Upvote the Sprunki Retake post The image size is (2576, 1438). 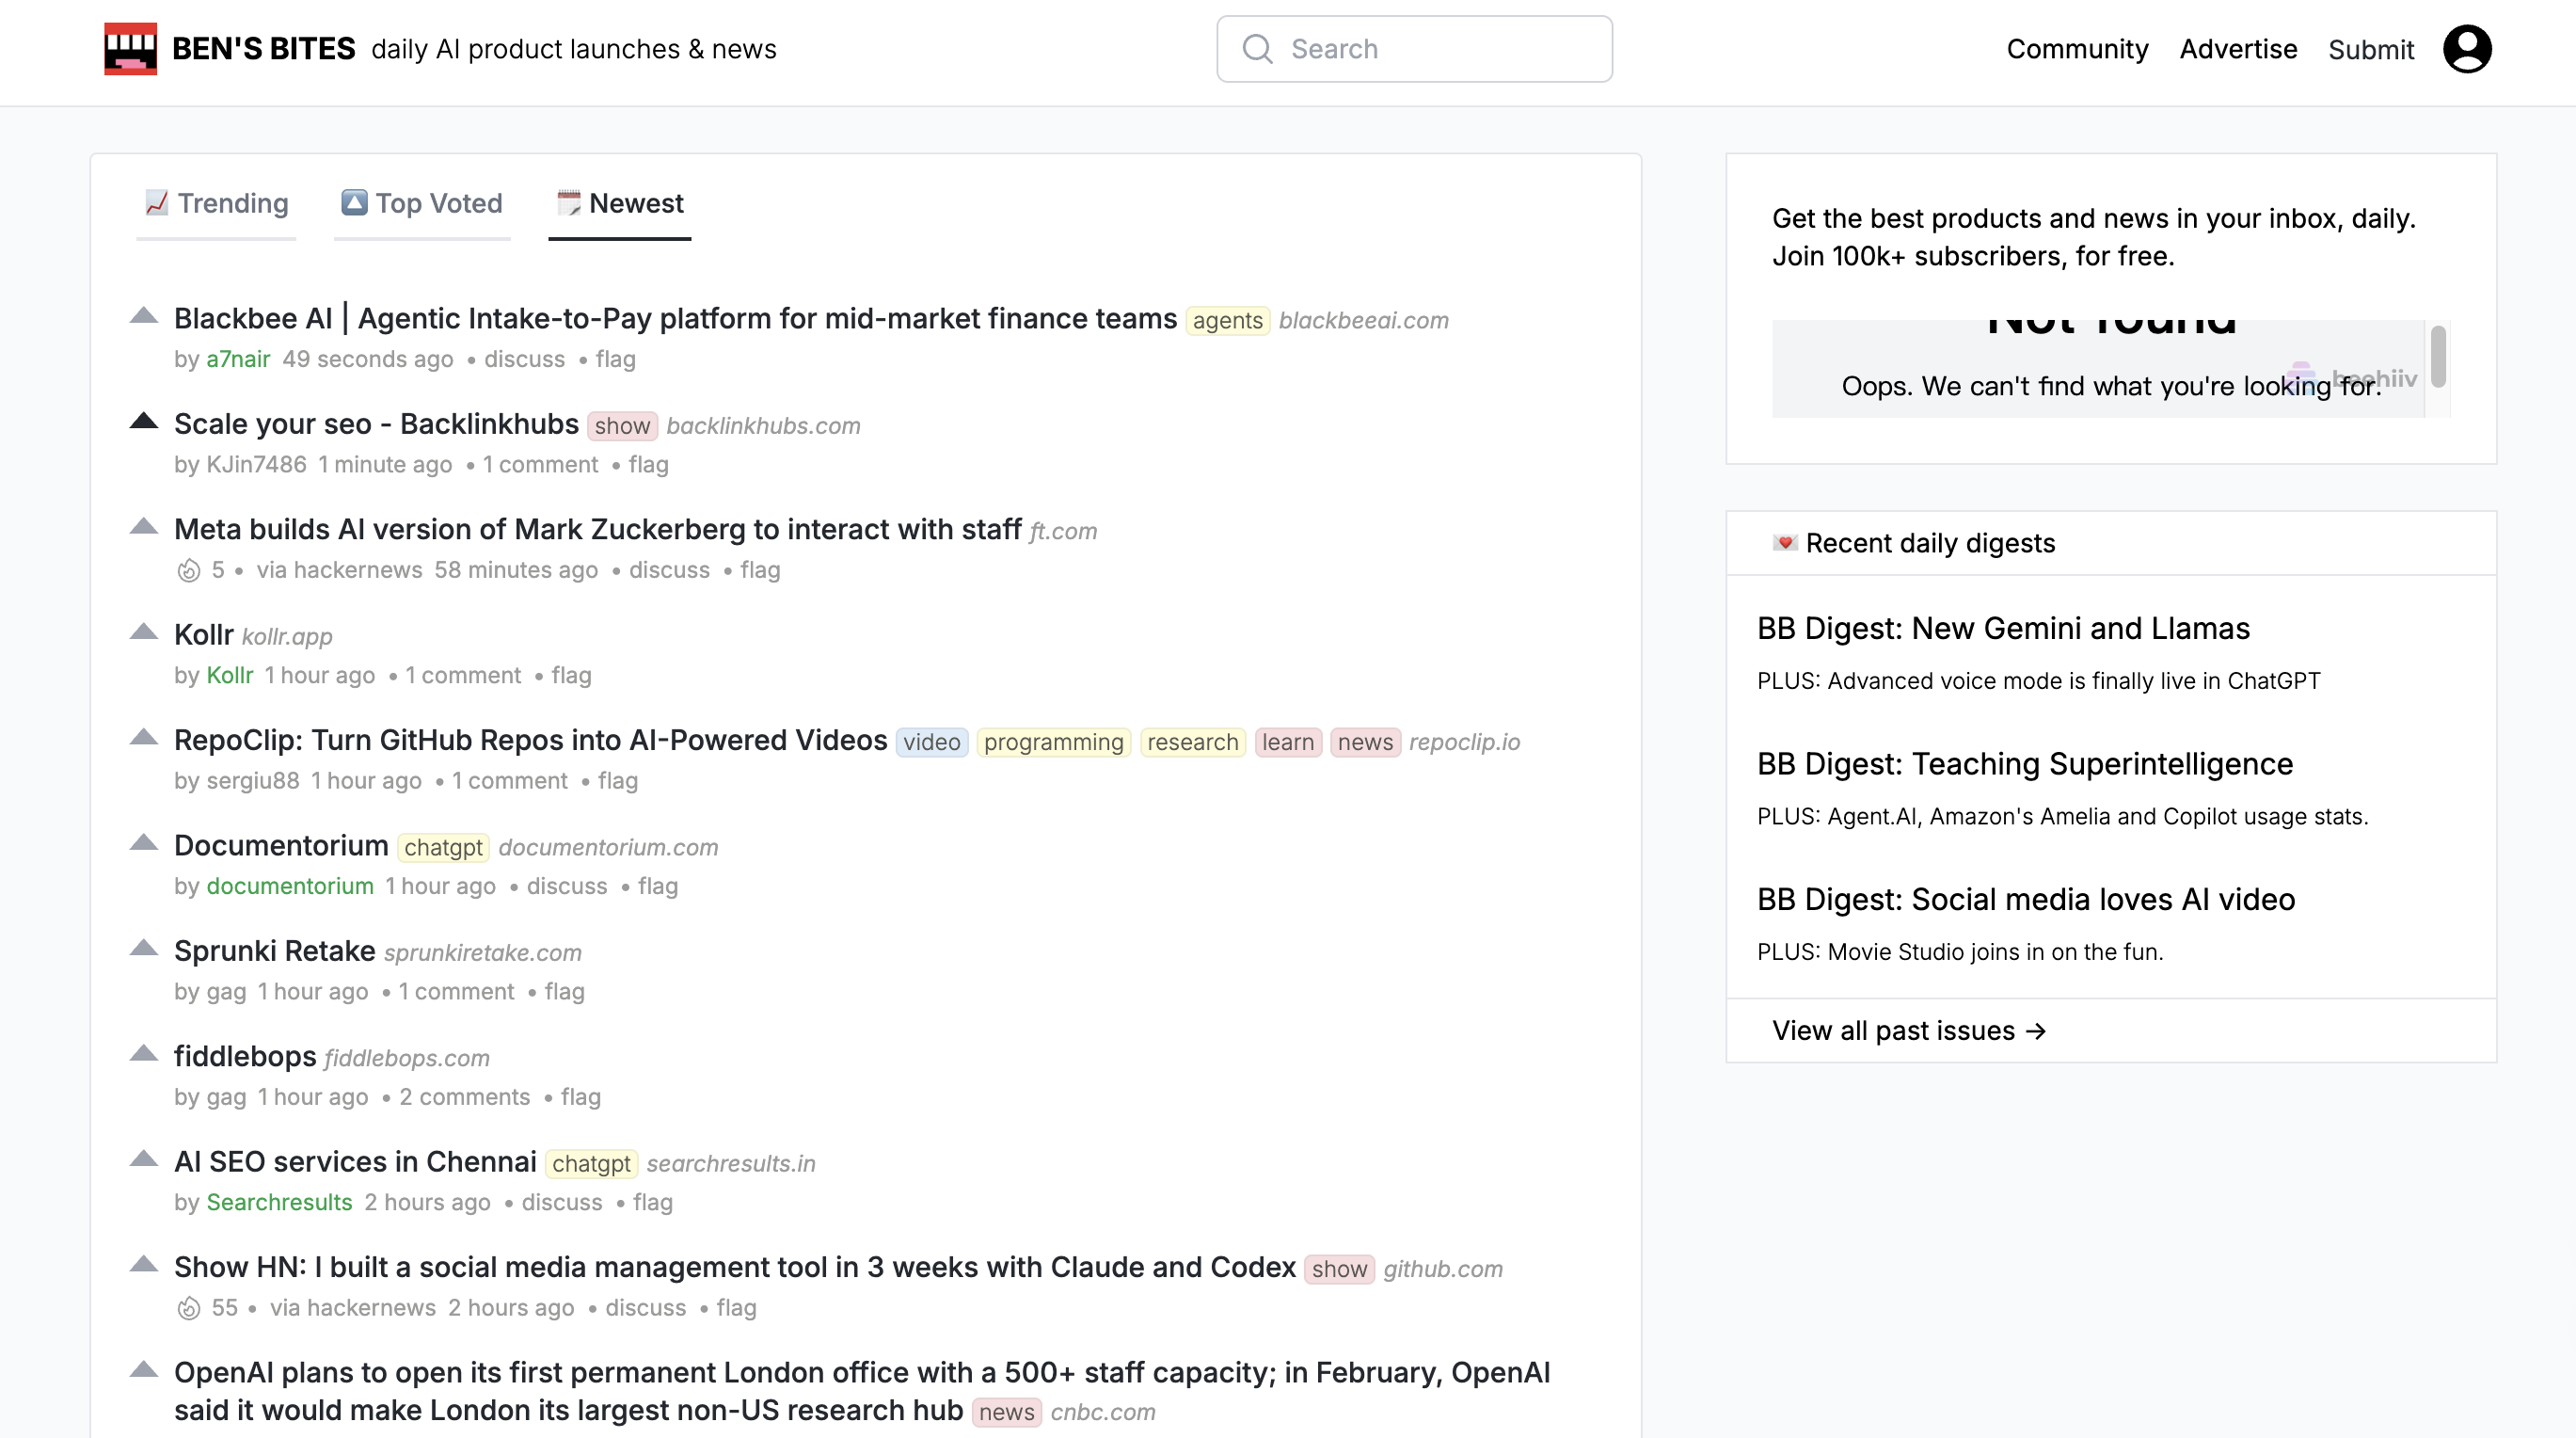coord(144,949)
